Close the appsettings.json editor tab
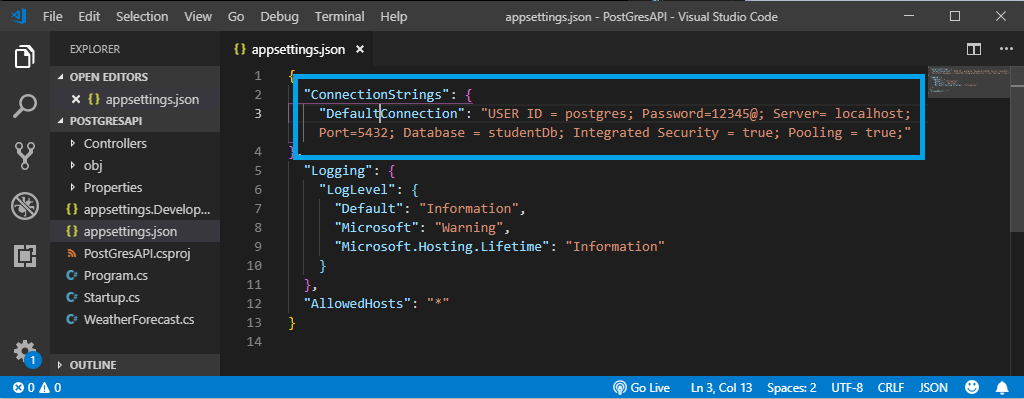This screenshot has width=1024, height=399. [359, 49]
